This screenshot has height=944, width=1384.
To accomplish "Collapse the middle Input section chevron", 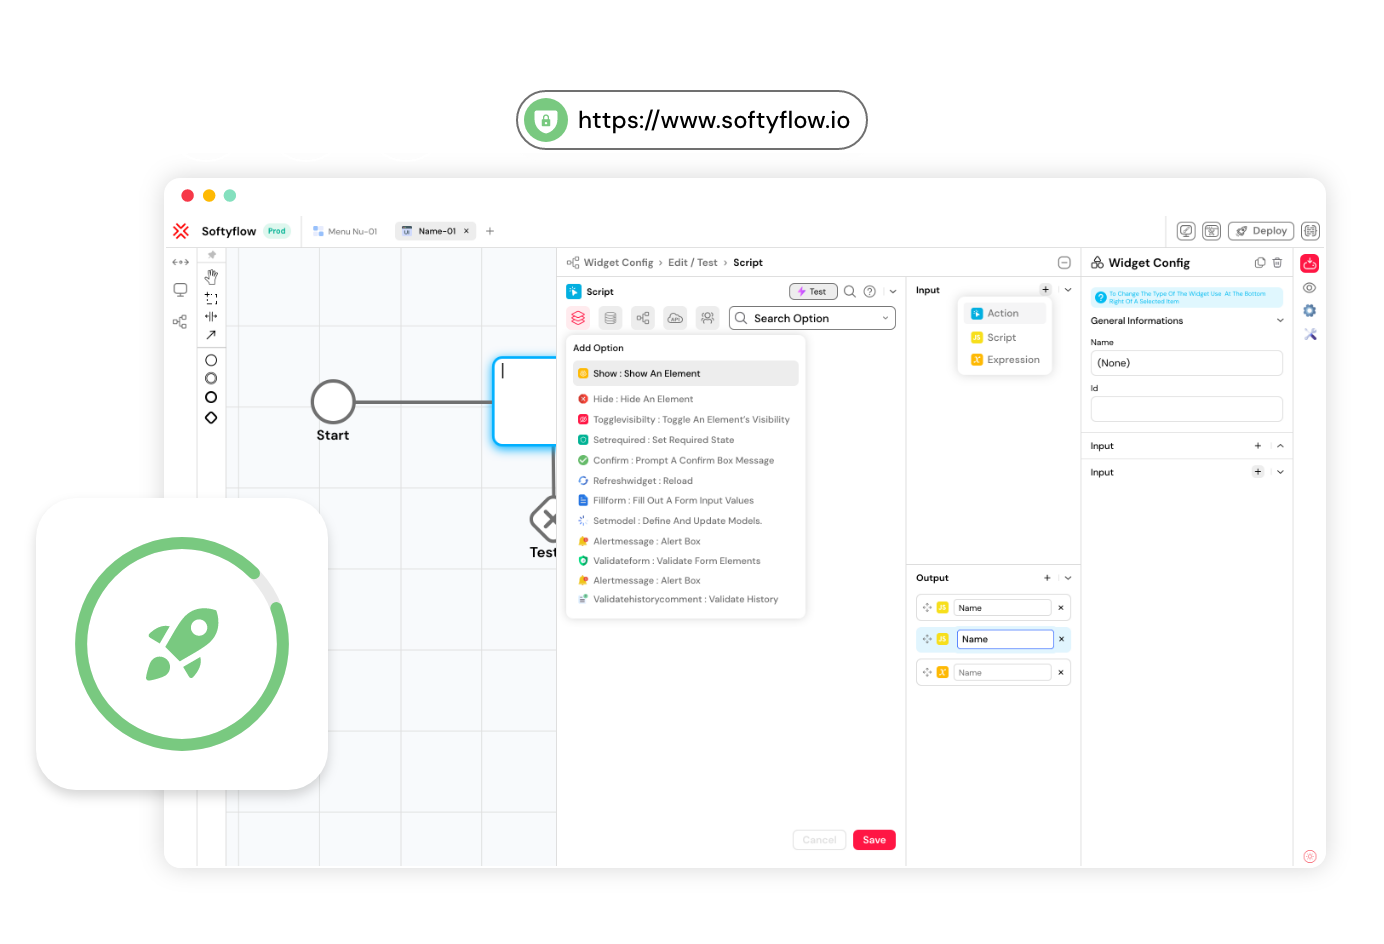I will [x=1068, y=290].
